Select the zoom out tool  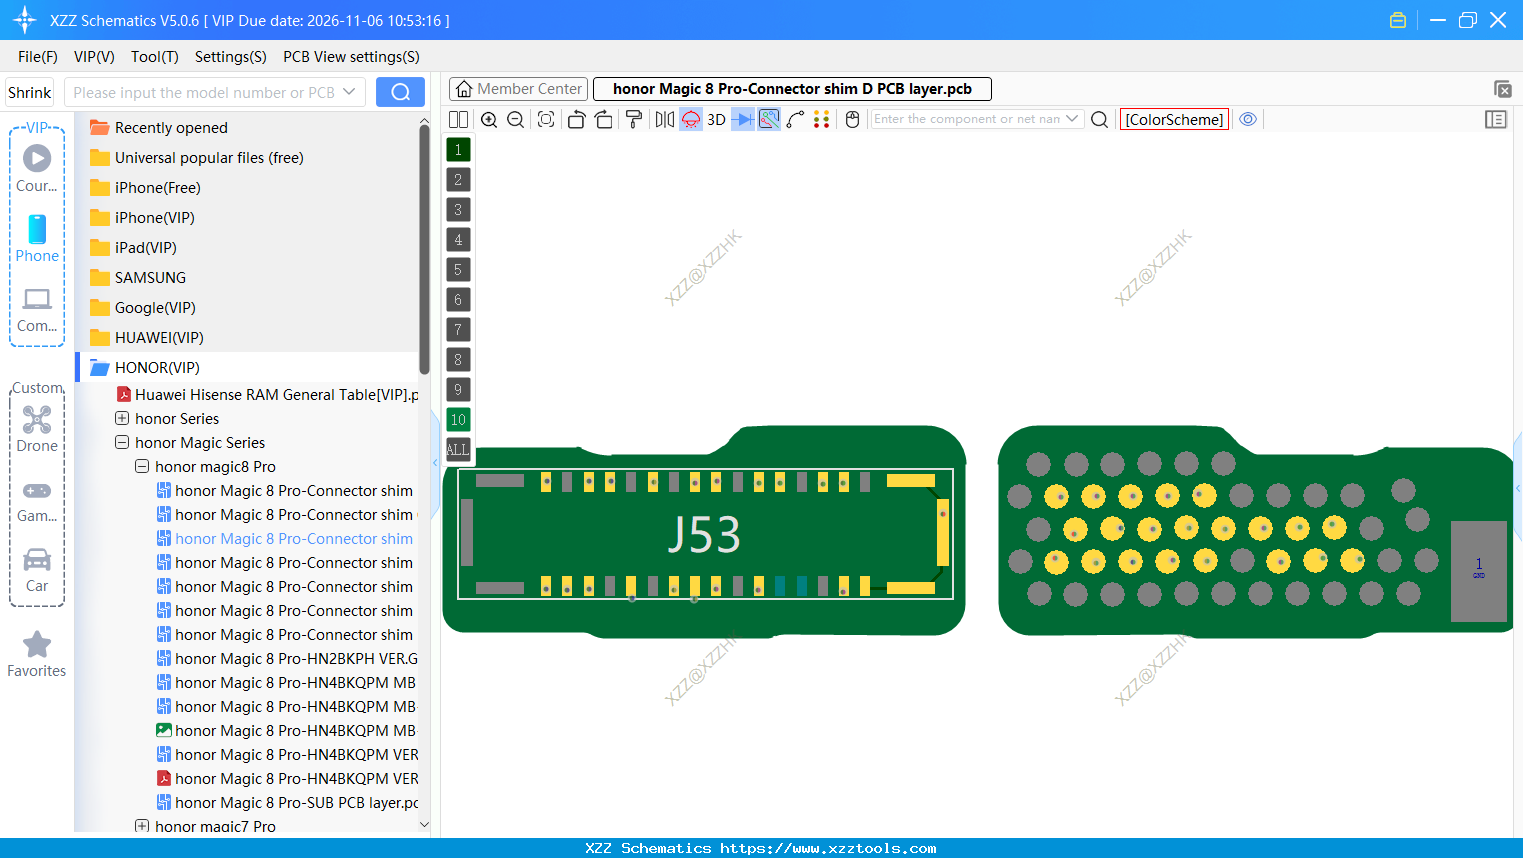point(514,119)
